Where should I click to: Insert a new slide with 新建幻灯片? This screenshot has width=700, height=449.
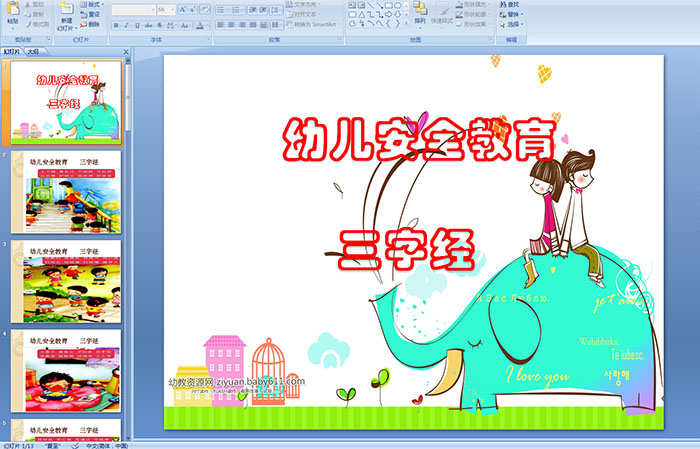[x=67, y=16]
